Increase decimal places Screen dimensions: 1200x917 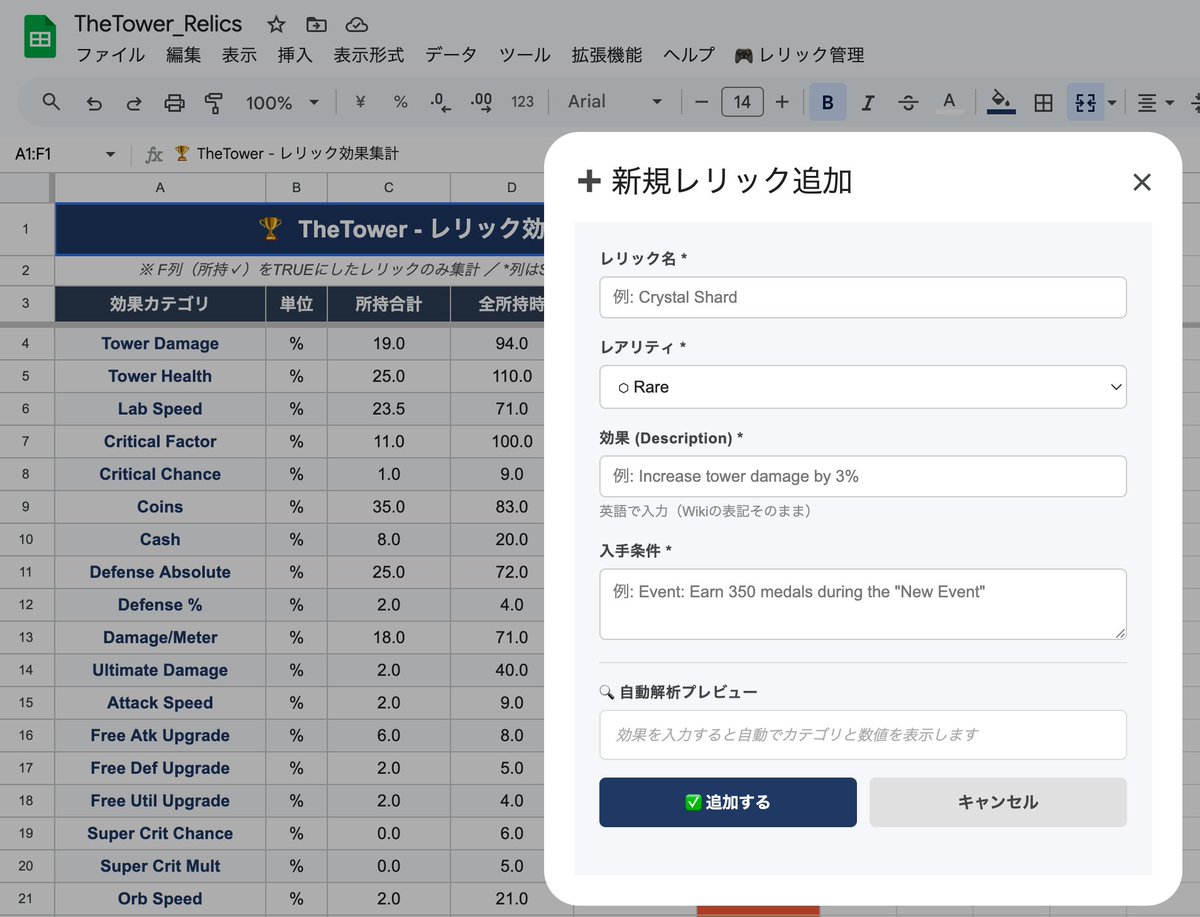coord(481,102)
